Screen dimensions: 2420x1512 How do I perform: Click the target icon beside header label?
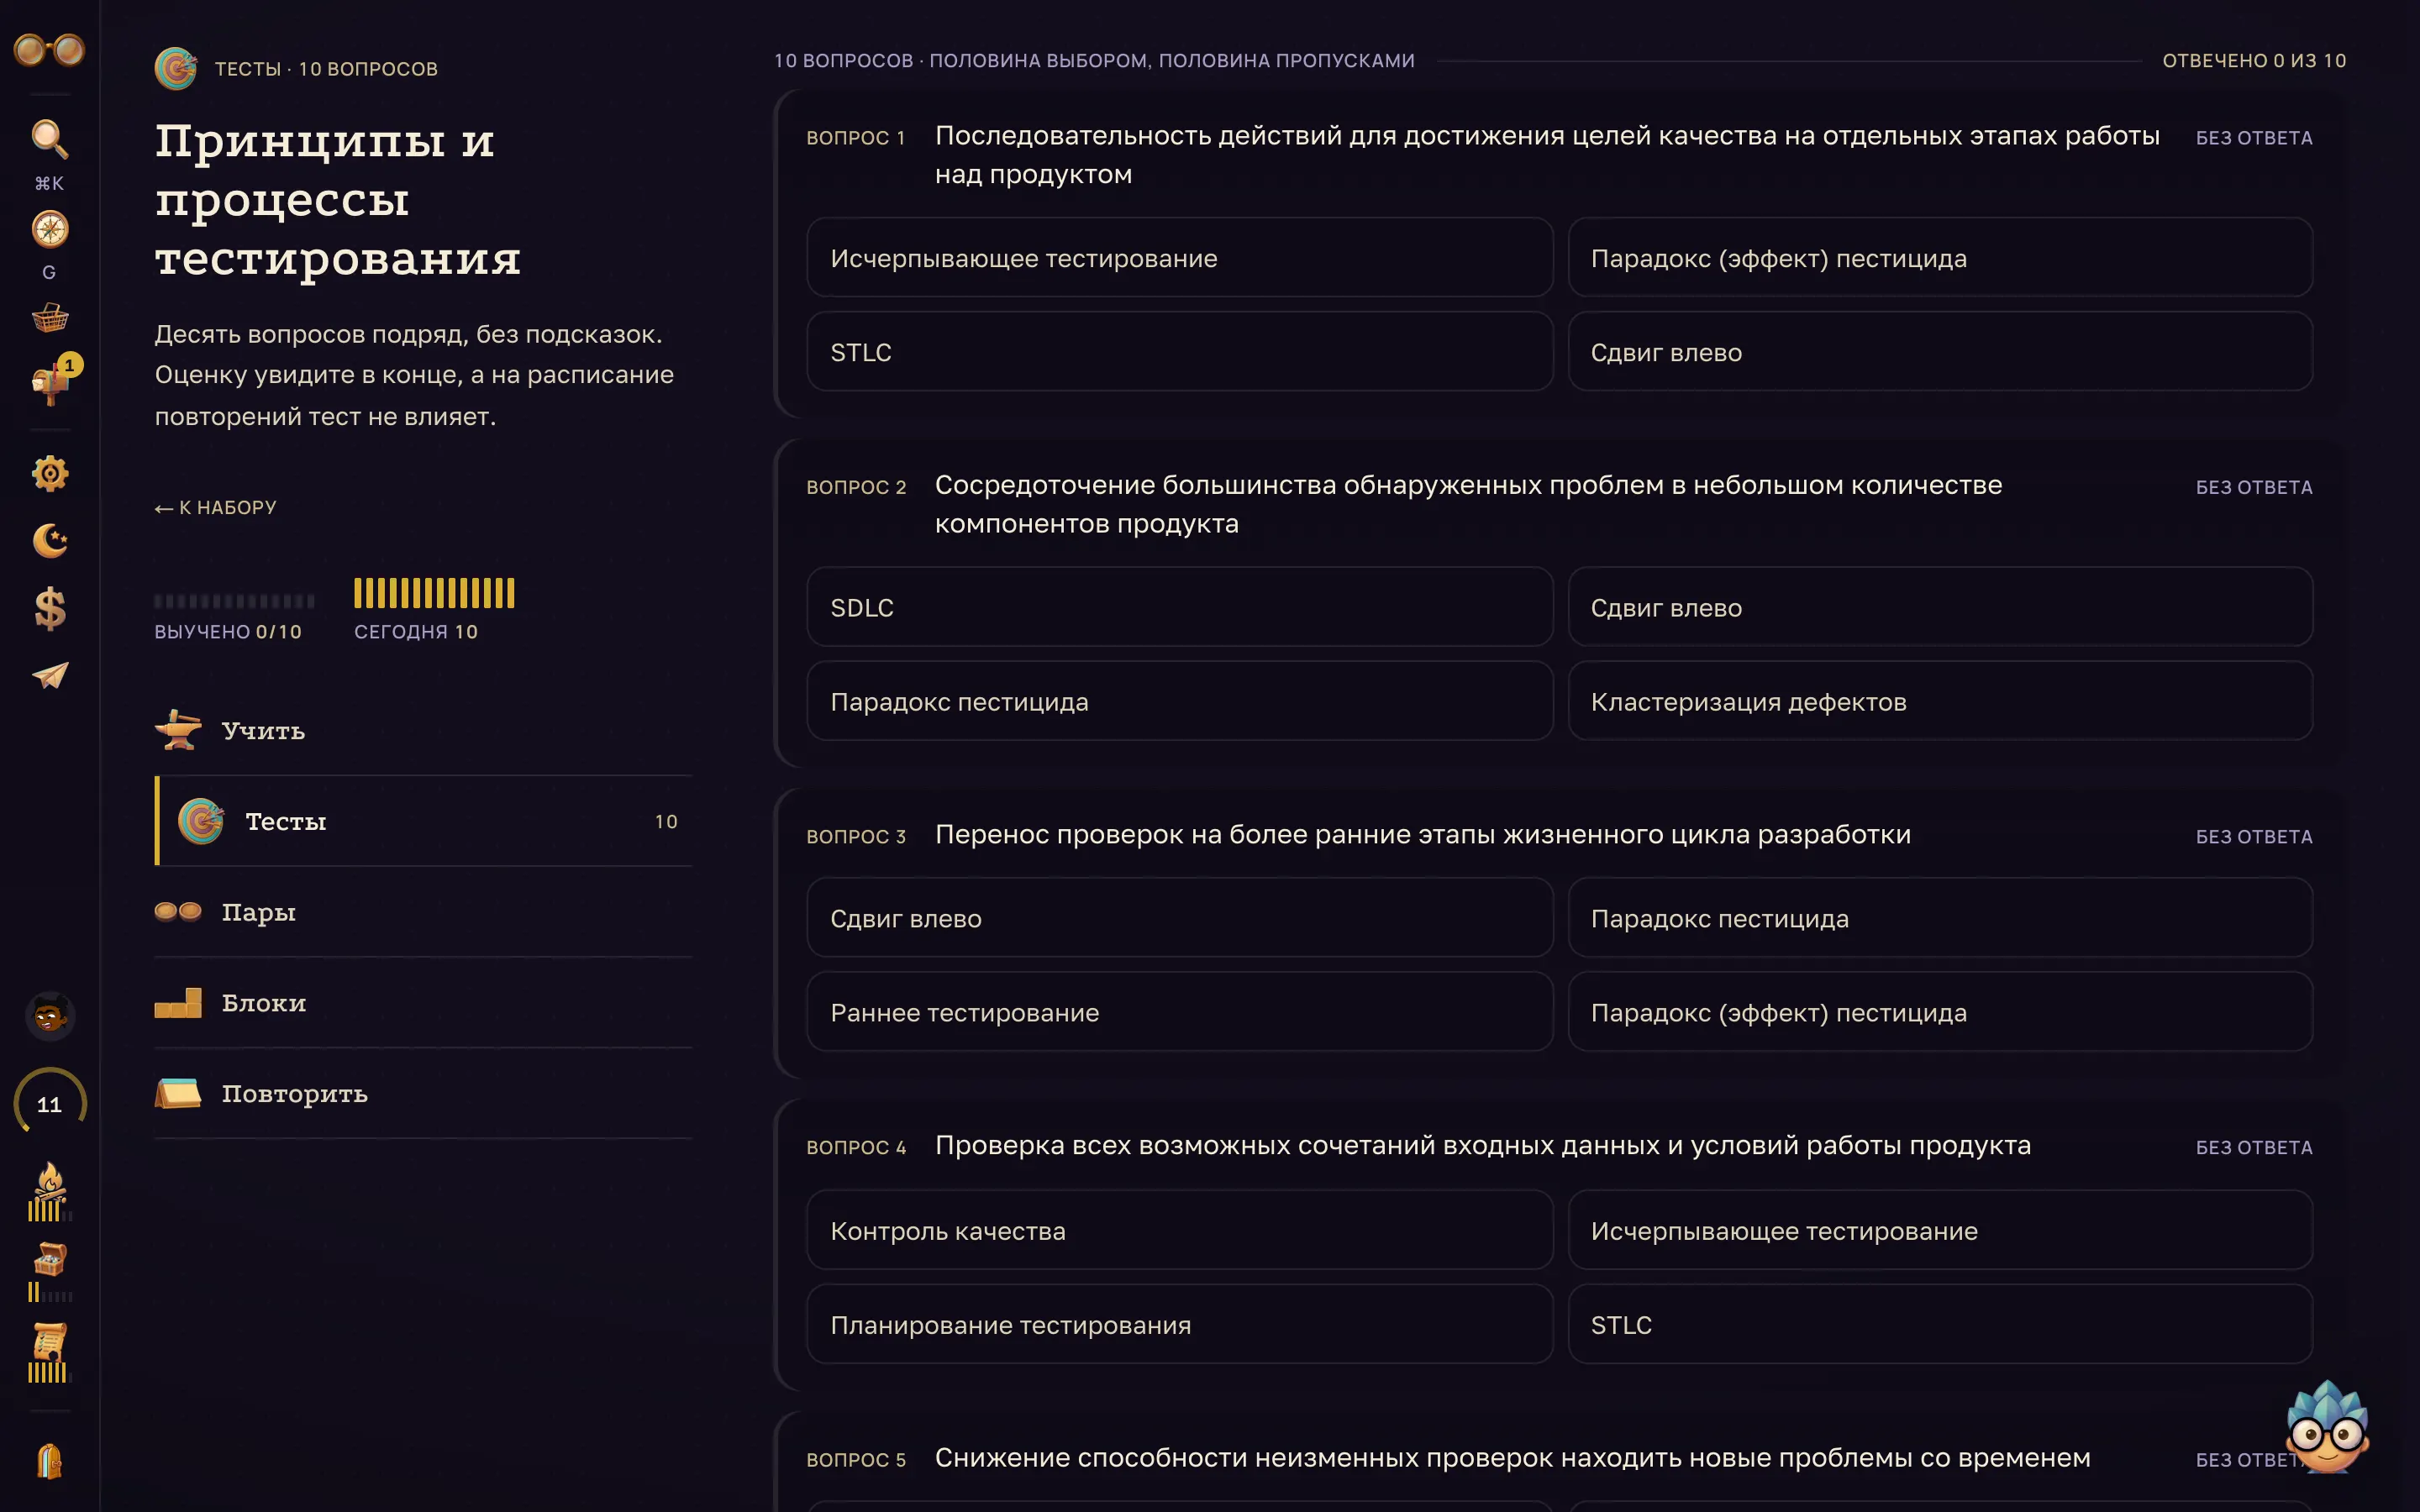176,68
